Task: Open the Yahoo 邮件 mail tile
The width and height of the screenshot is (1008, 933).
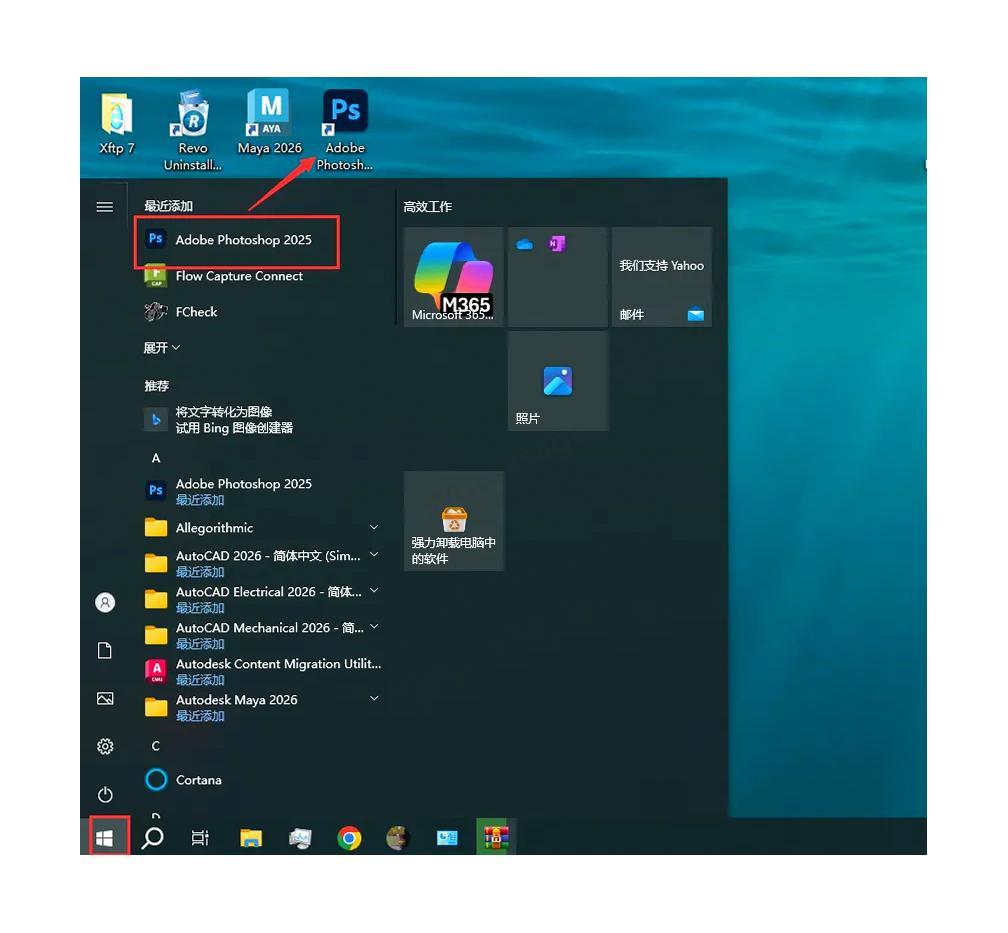Action: tap(662, 277)
